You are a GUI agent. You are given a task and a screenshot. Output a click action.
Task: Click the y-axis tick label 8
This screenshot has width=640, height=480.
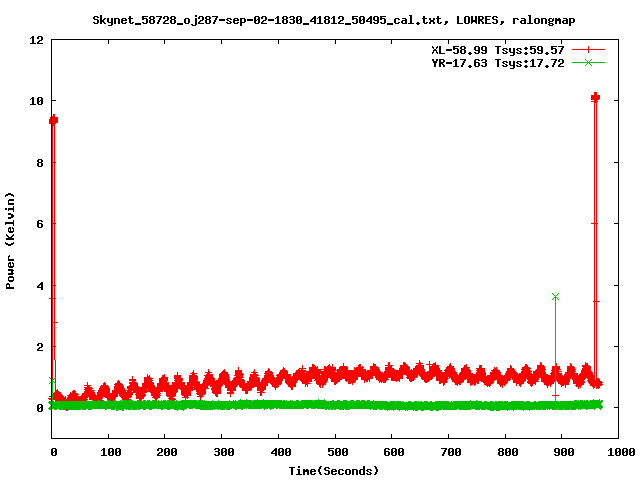coord(40,163)
